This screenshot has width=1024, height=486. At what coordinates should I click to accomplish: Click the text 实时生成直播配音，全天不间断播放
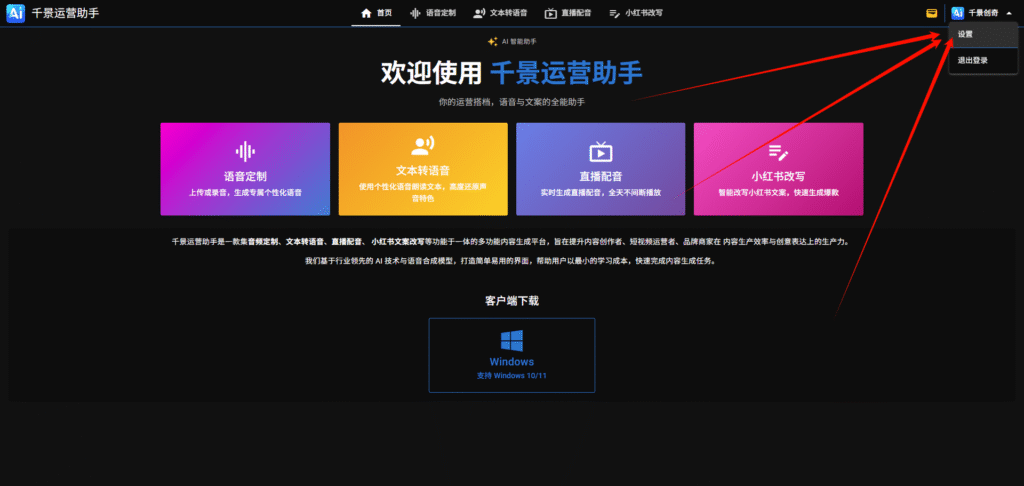coord(600,193)
